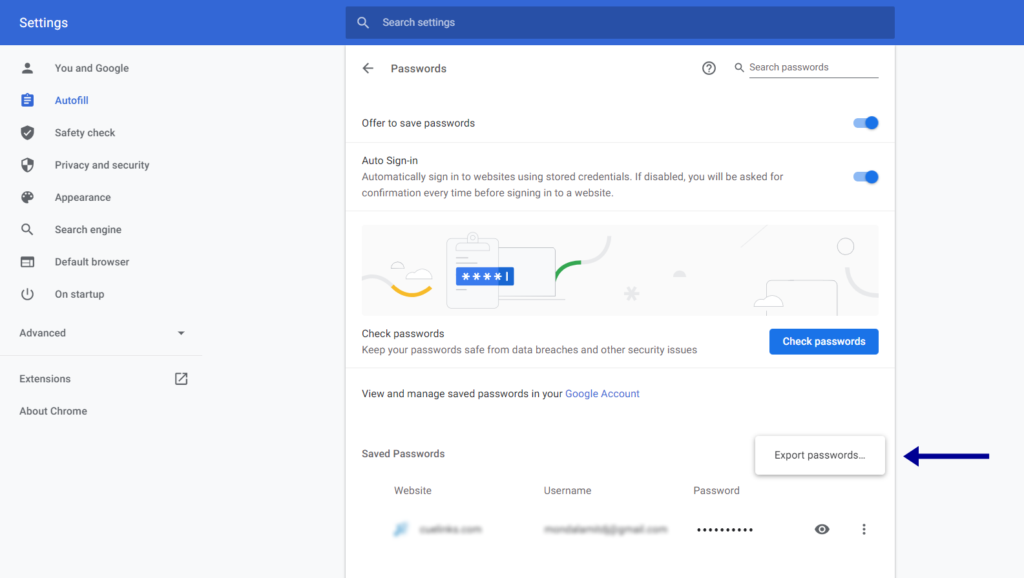Click the Check passwords button
Image resolution: width=1024 pixels, height=578 pixels.
coord(823,341)
